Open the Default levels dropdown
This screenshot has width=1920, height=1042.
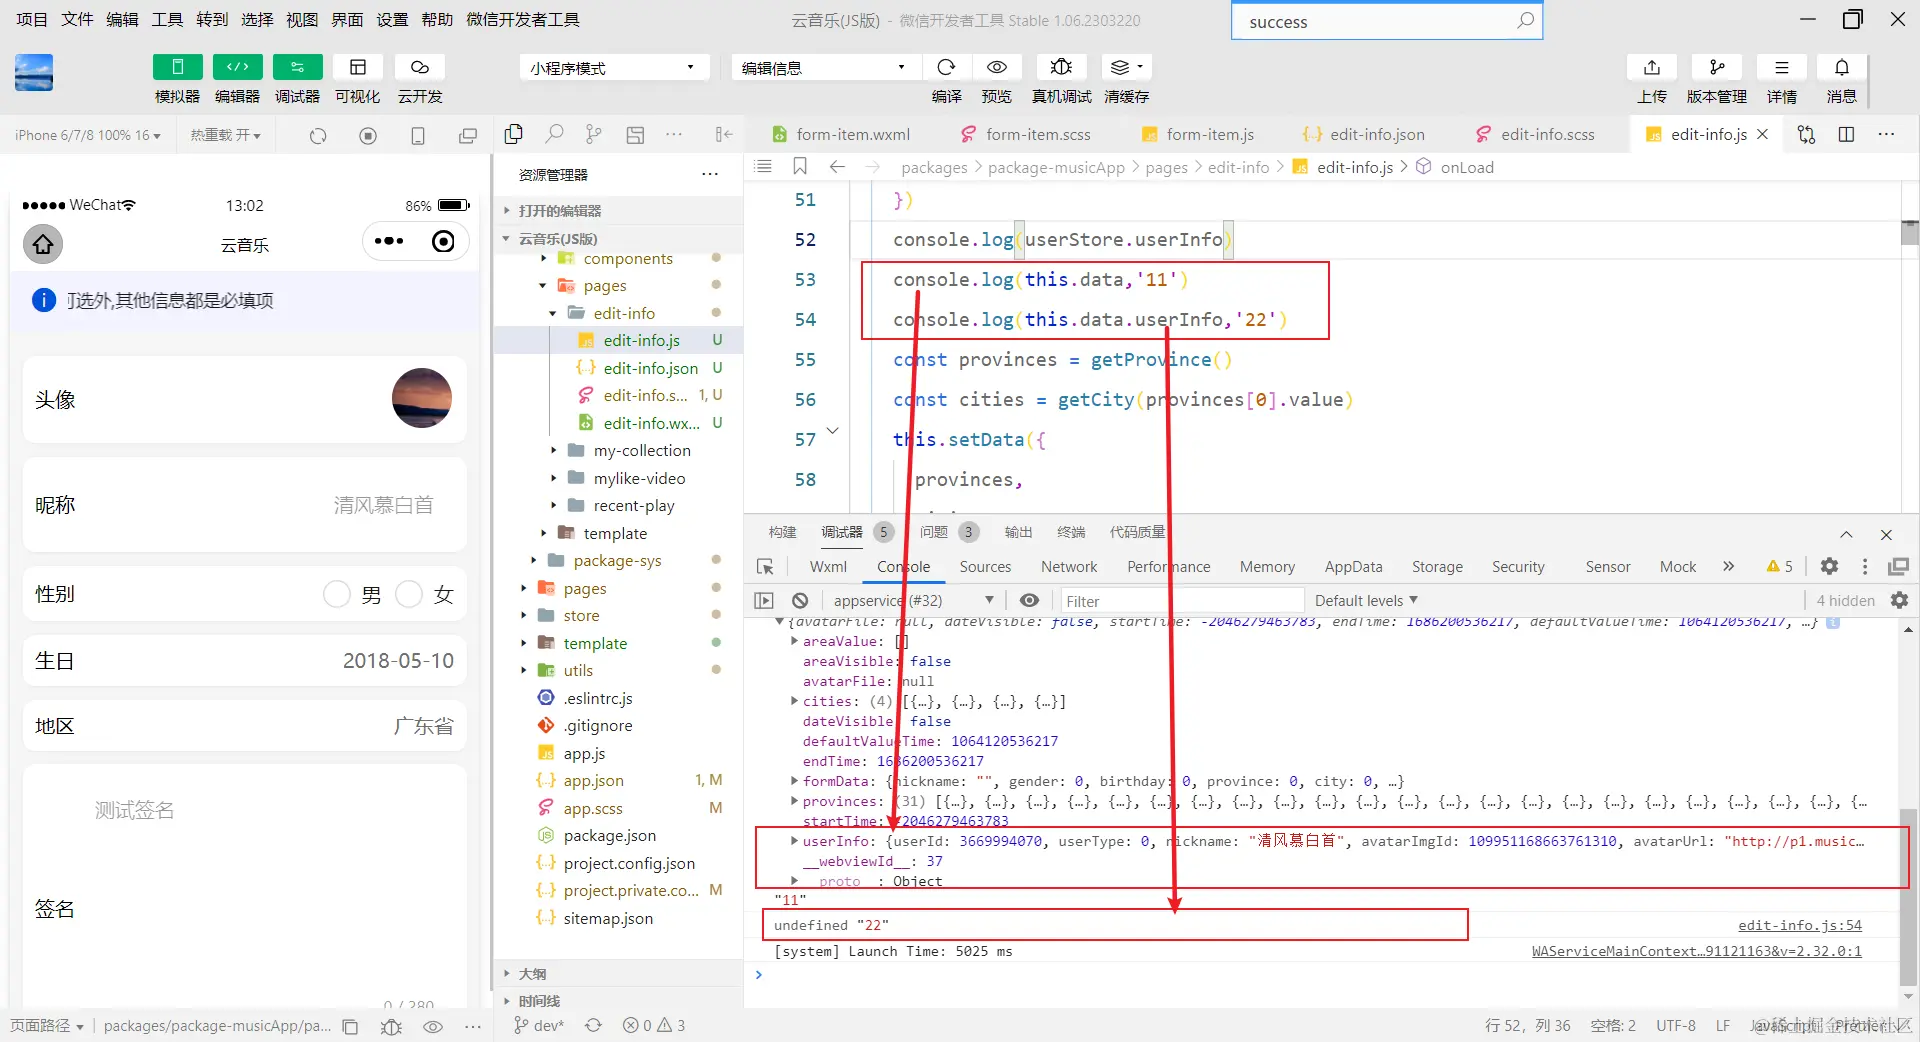pyautogui.click(x=1366, y=600)
